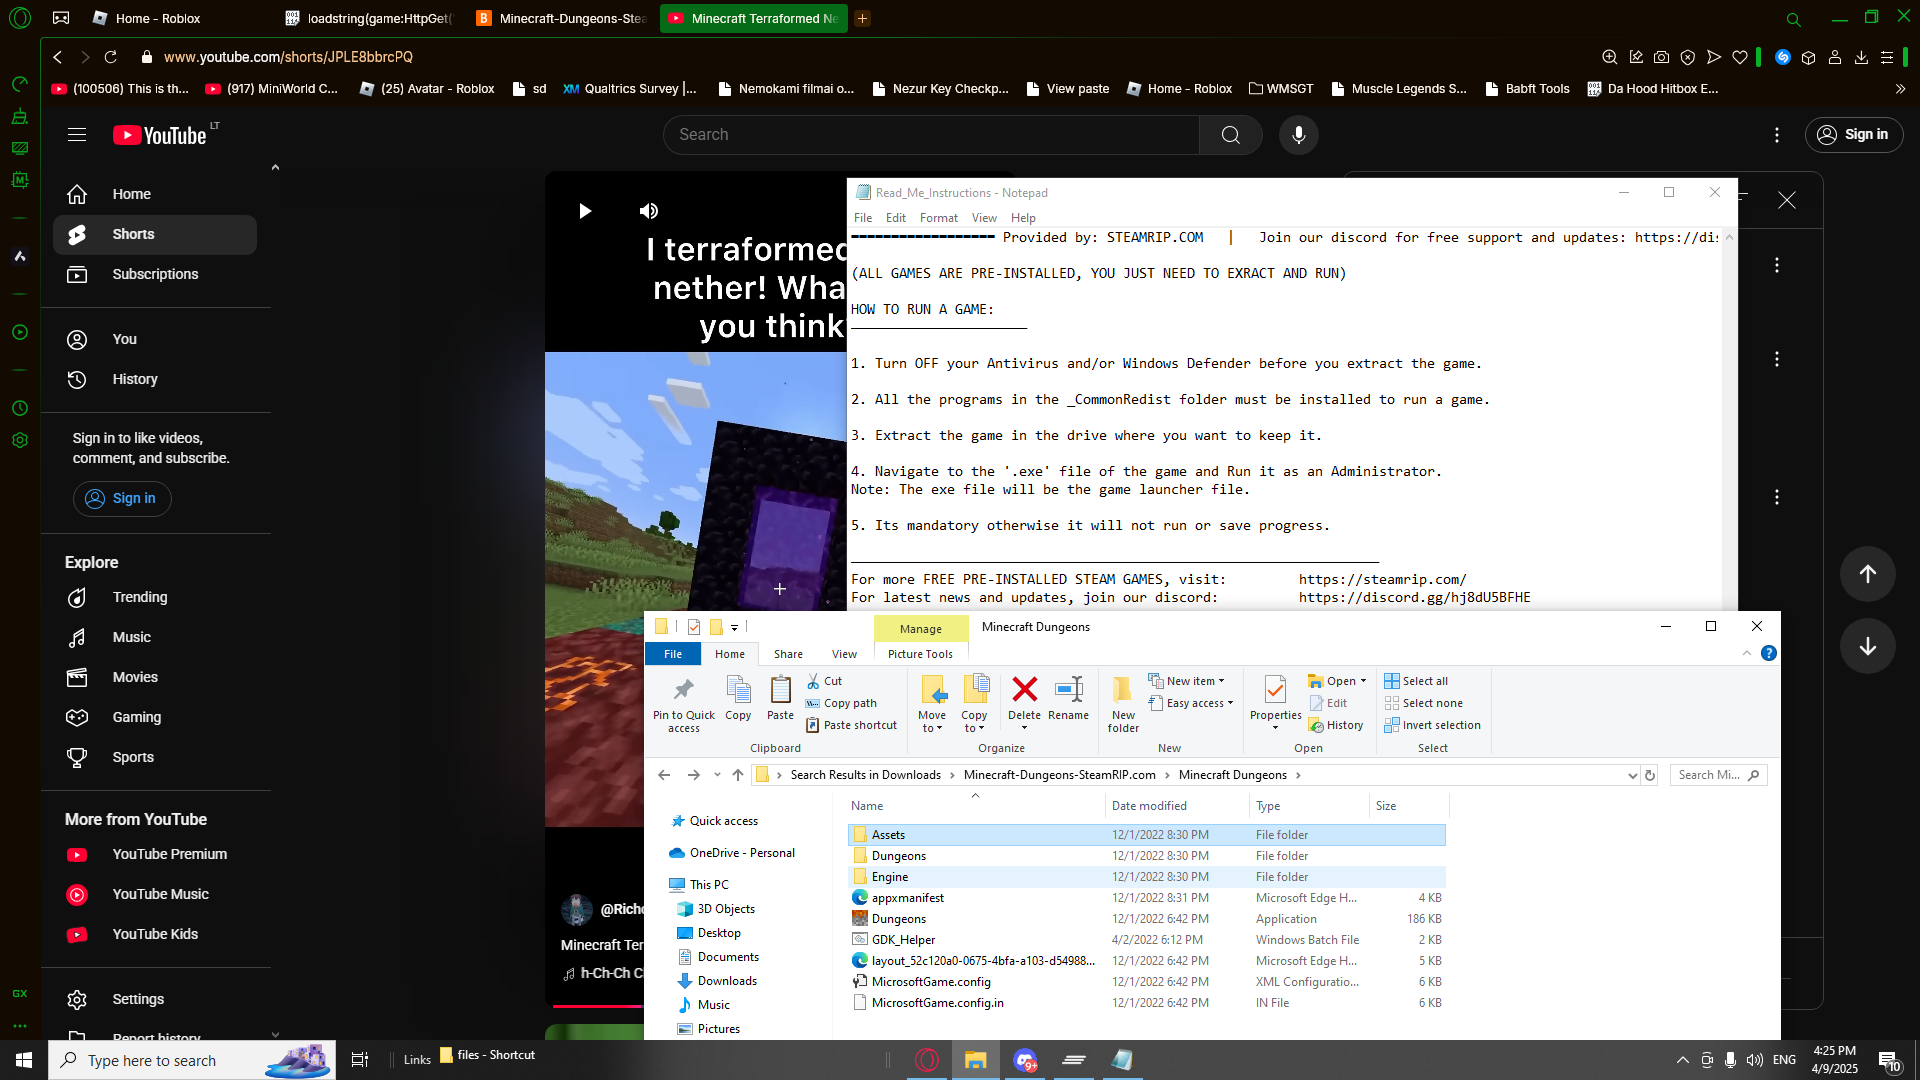This screenshot has width=1920, height=1080.
Task: Open the Windows notification center
Action: click(x=1889, y=1060)
